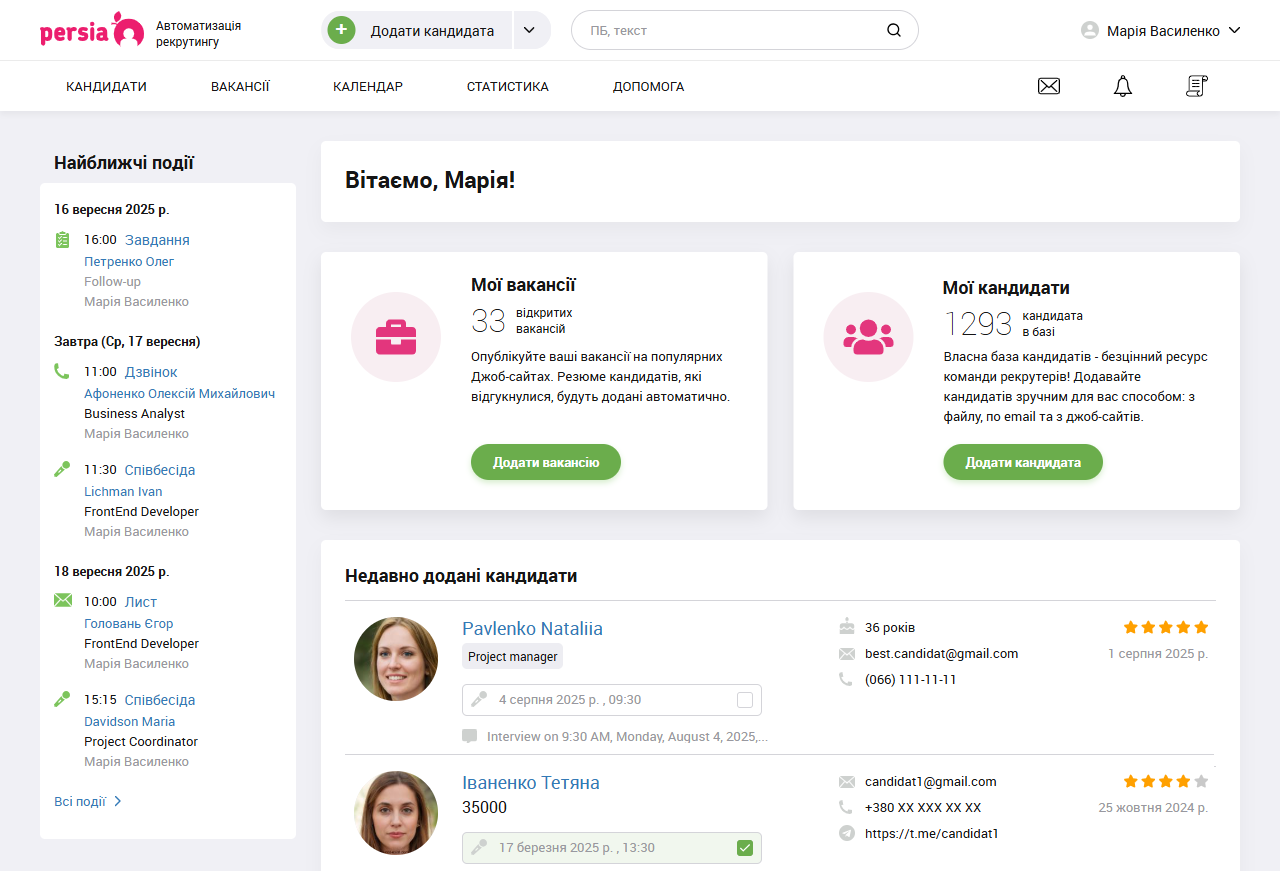Click the pink people icon in Мої кандидати

click(x=868, y=337)
